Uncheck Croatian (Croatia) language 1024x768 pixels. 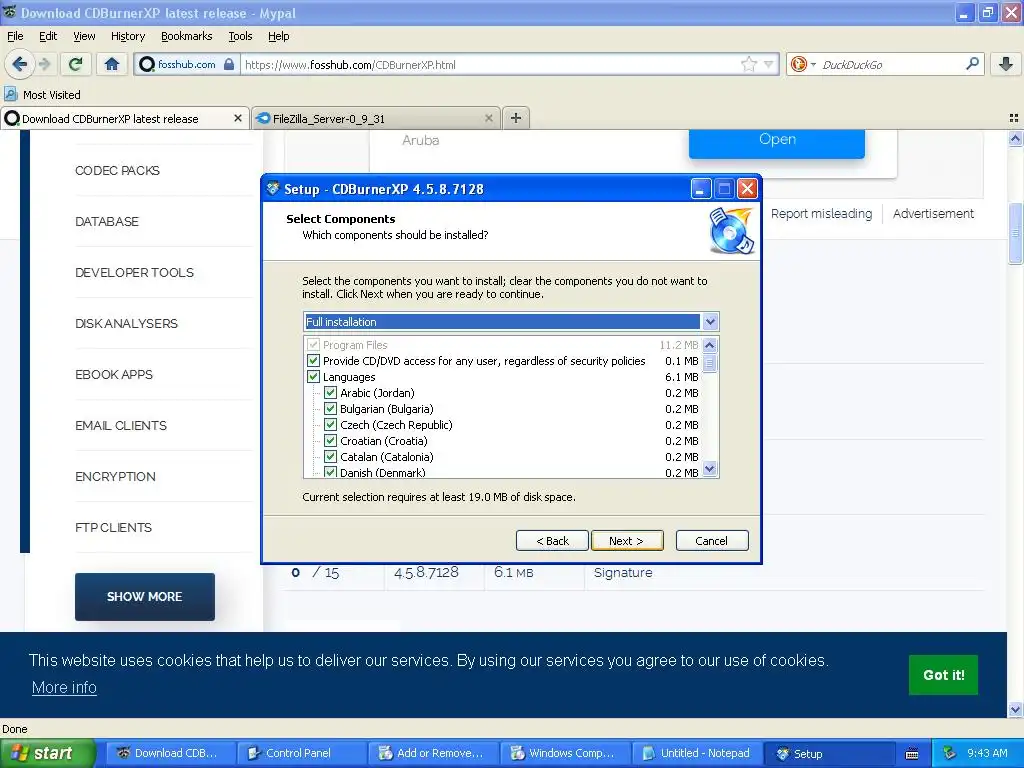pyautogui.click(x=330, y=441)
